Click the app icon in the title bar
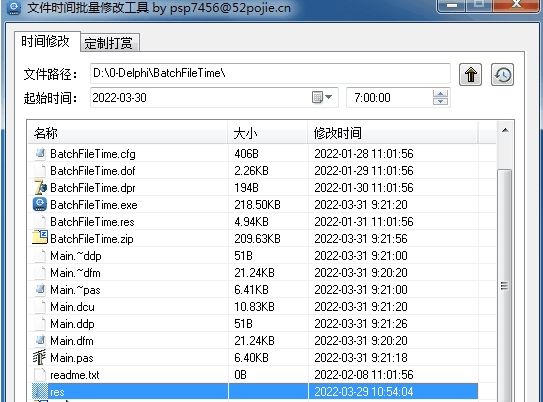 pyautogui.click(x=14, y=8)
